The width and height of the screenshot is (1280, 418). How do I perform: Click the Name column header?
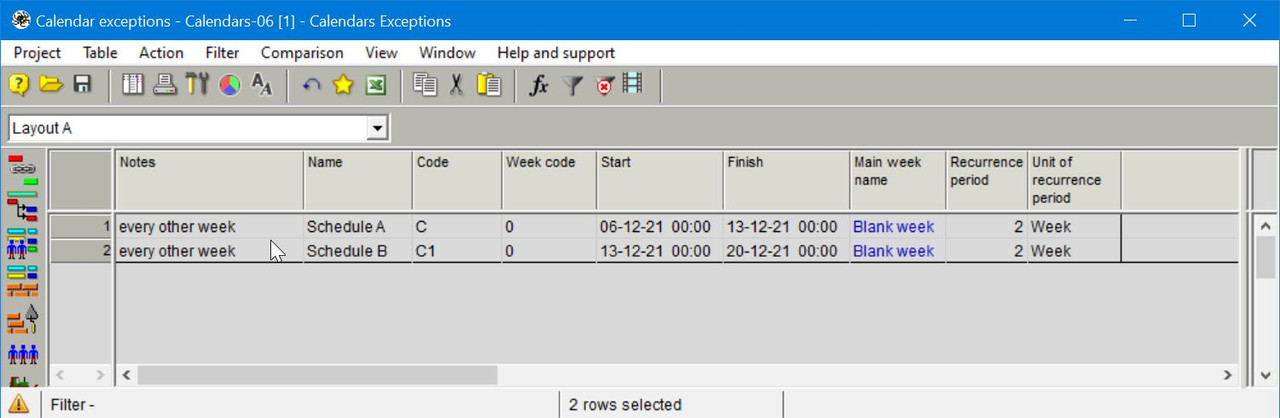pyautogui.click(x=358, y=180)
